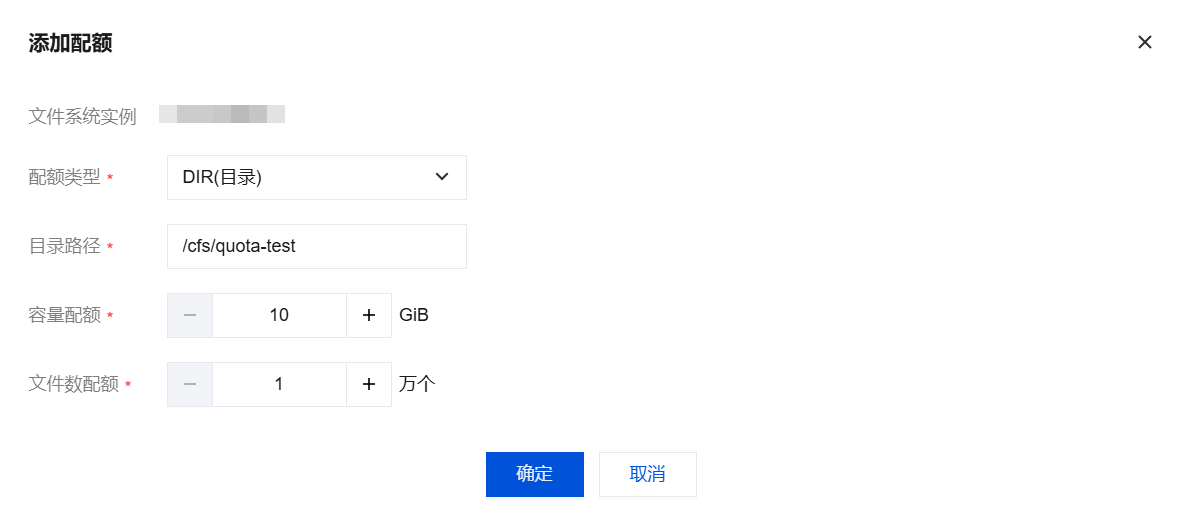Click the 文件数配额 value field showing 1
This screenshot has height=523, width=1179.
(x=279, y=384)
